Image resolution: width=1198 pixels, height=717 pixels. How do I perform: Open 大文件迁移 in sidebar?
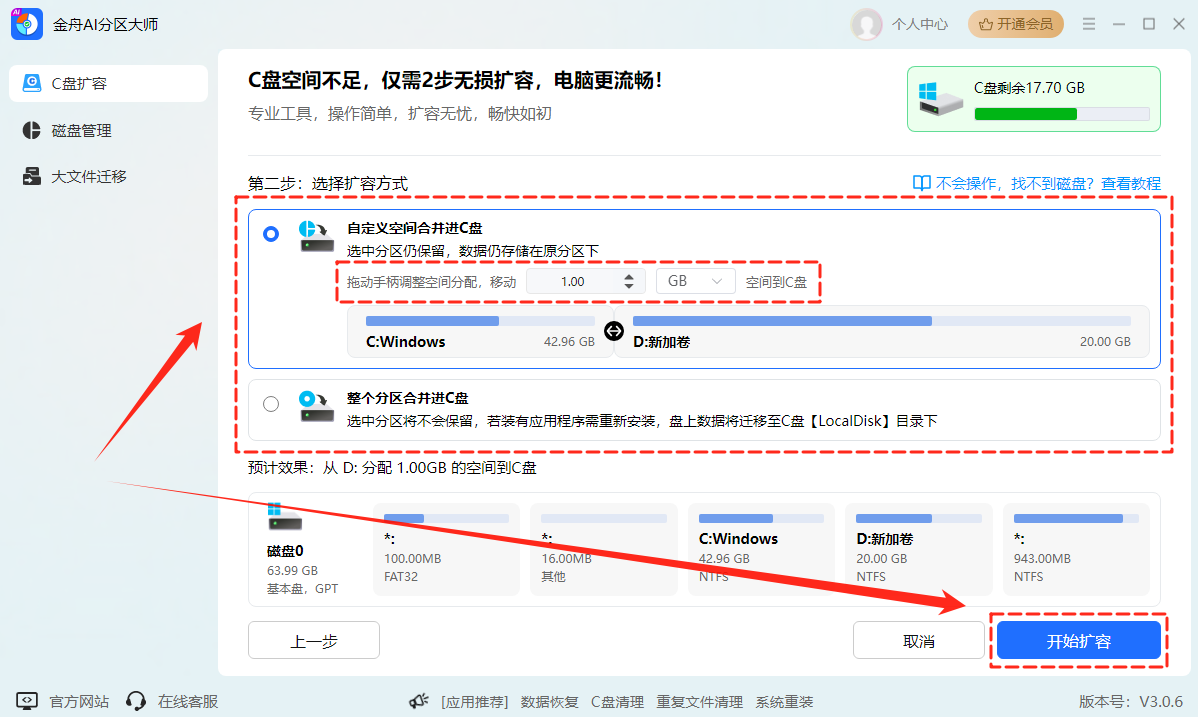pyautogui.click(x=89, y=176)
